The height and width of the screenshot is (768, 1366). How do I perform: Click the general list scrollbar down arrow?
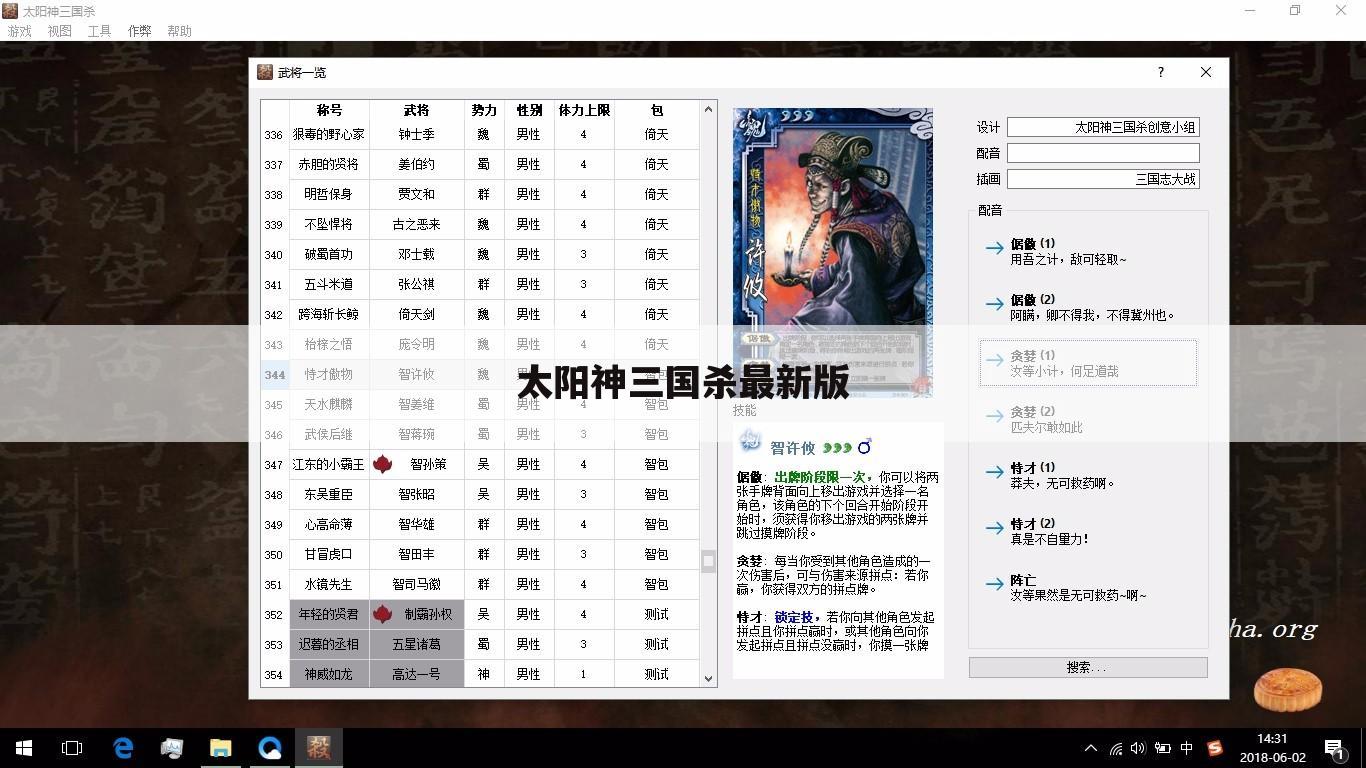pos(708,678)
